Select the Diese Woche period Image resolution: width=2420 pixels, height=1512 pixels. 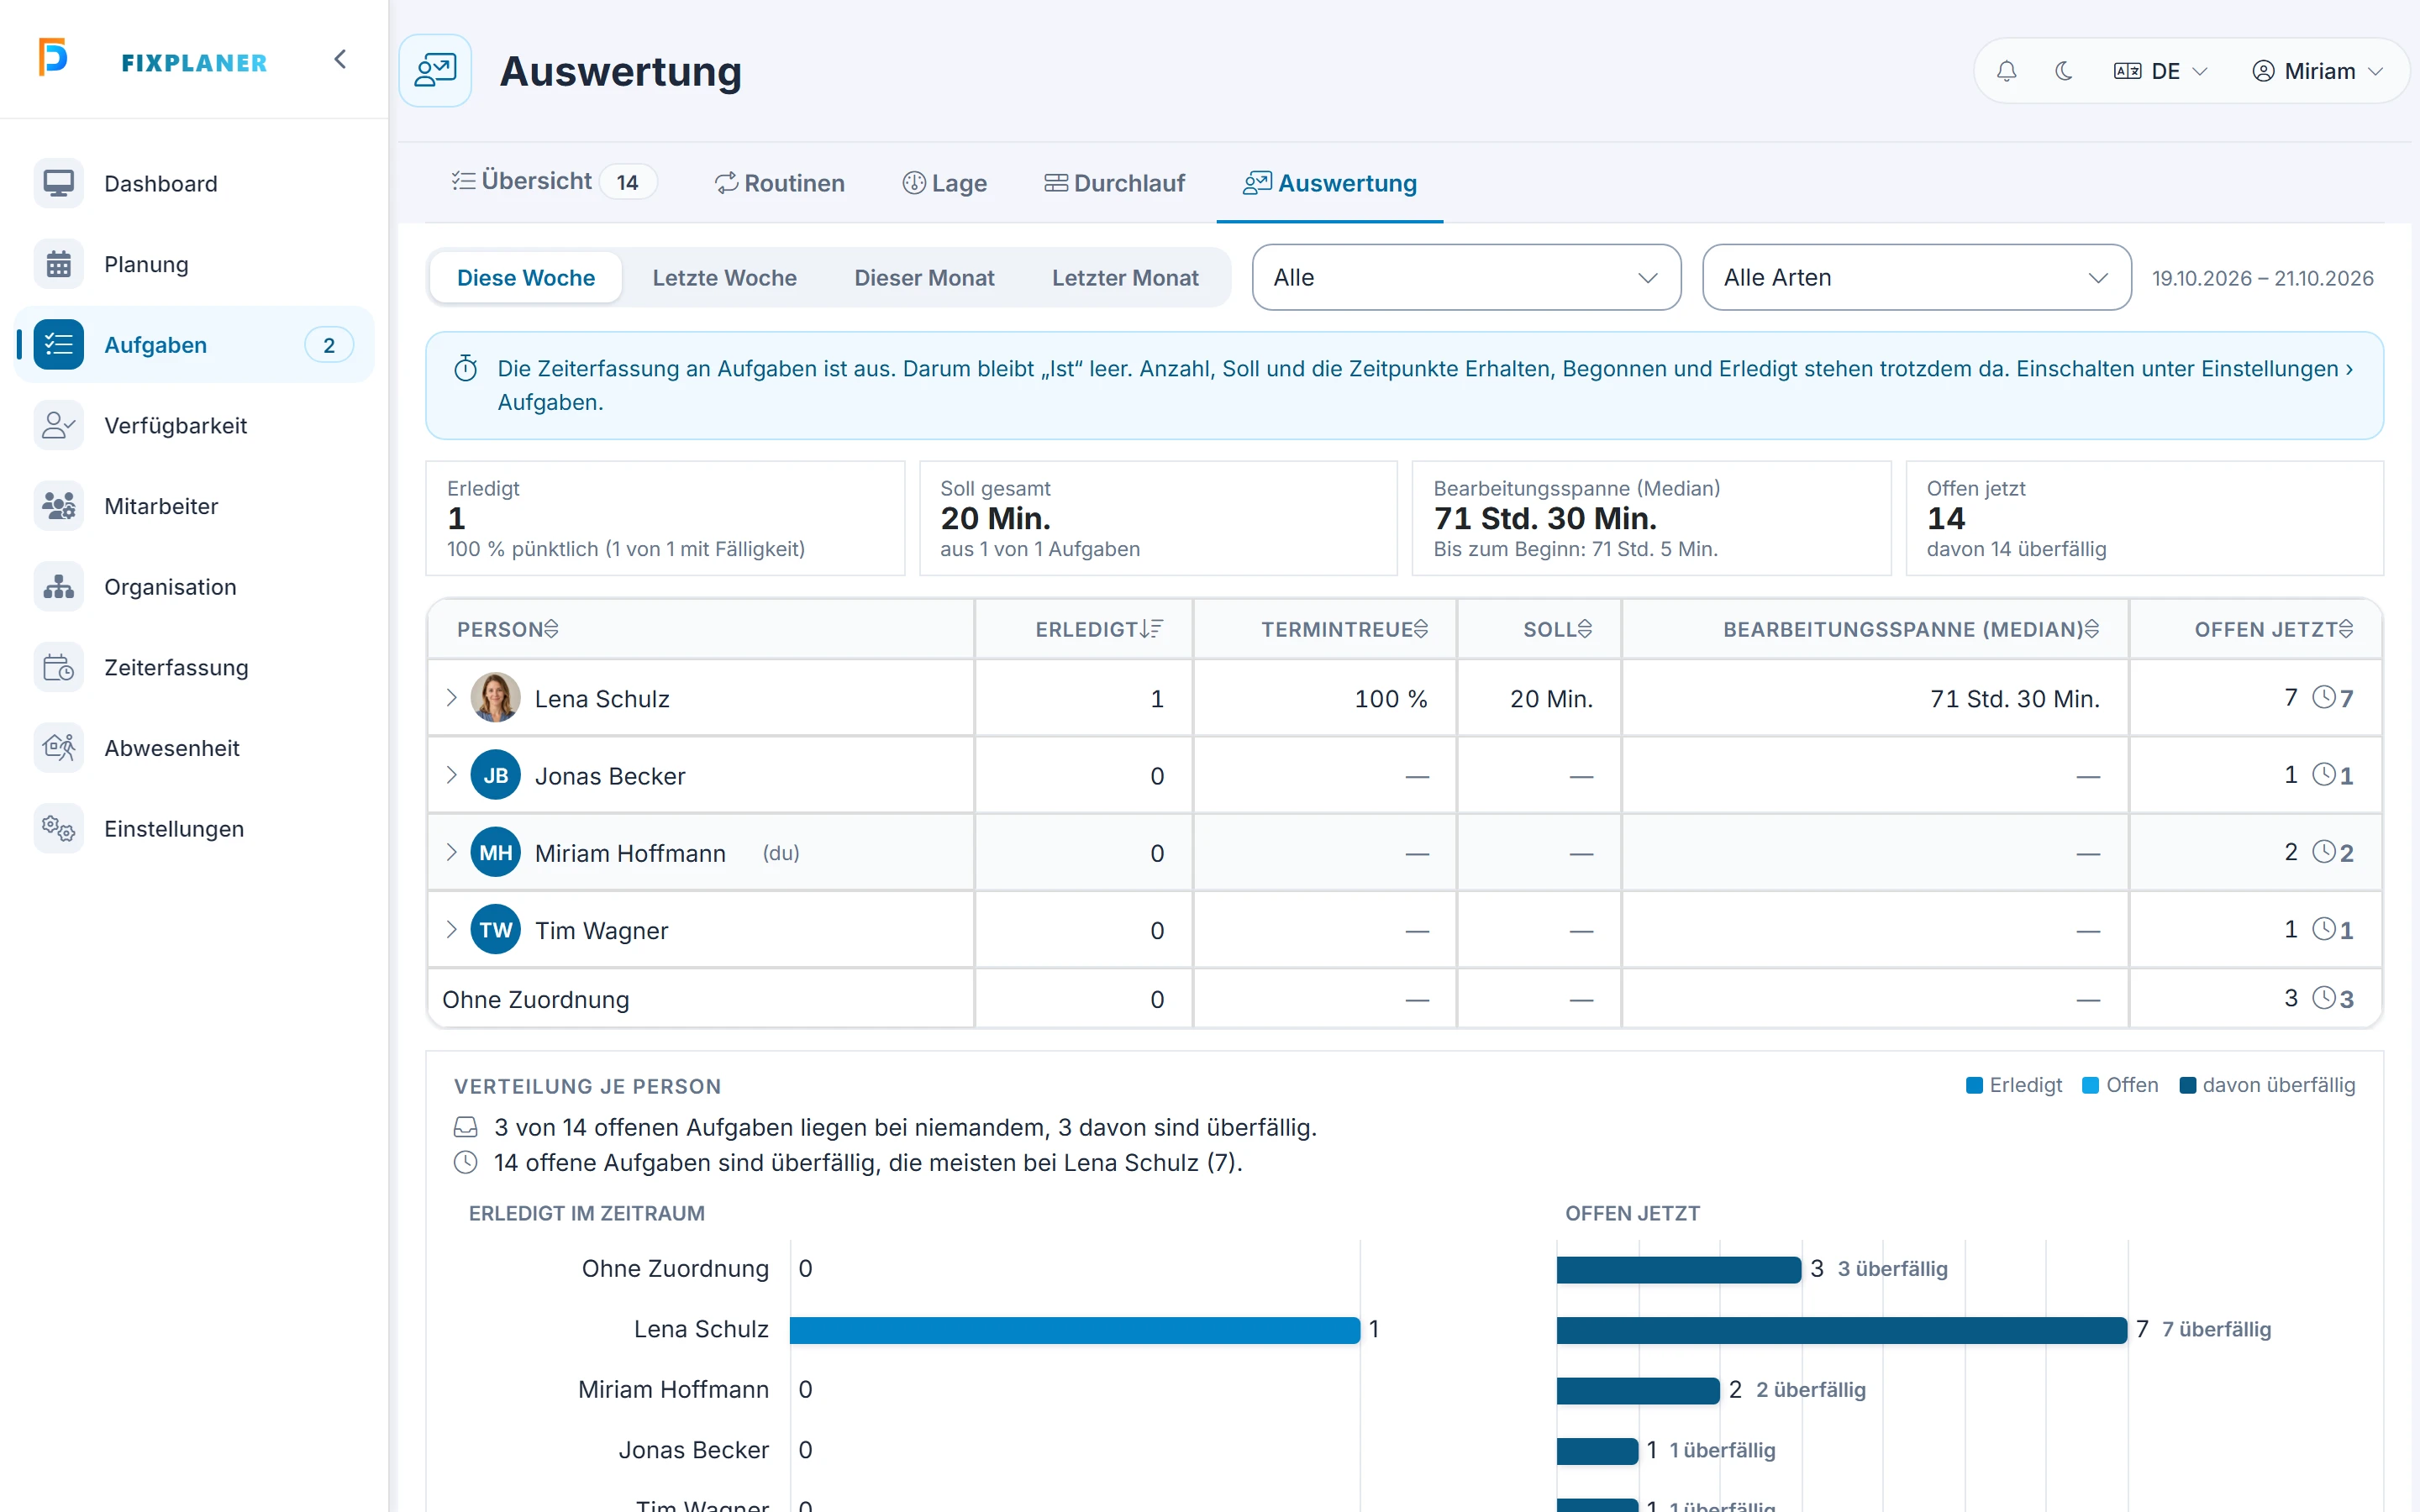(526, 278)
